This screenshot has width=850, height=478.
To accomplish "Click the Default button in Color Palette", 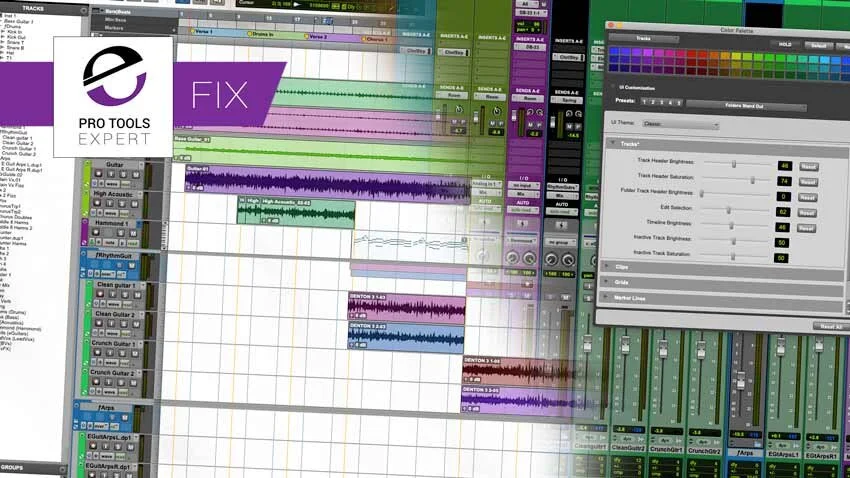I will (x=819, y=46).
